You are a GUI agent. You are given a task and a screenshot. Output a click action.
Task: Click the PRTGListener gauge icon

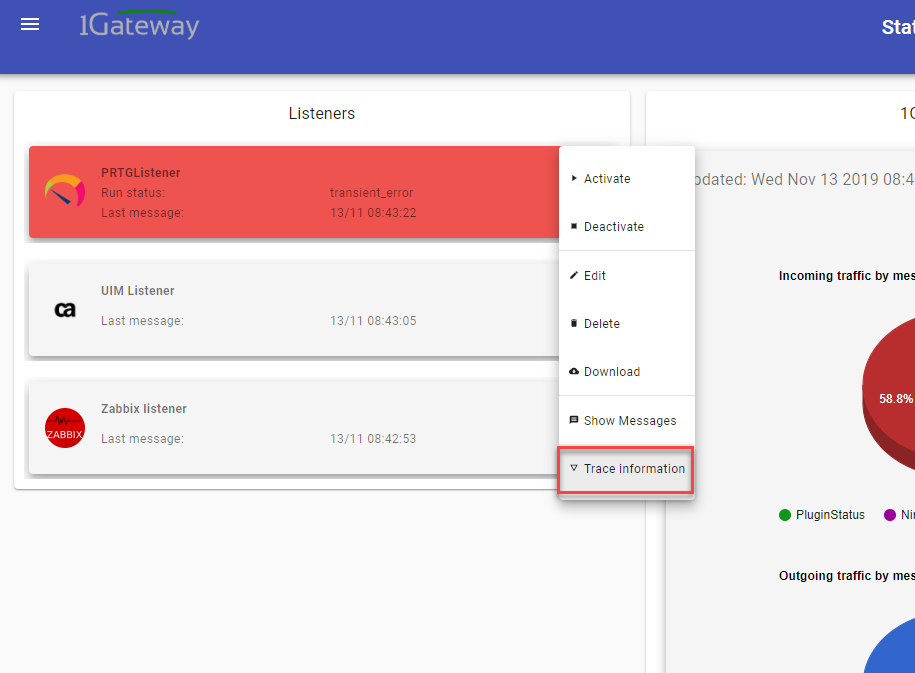tap(65, 191)
